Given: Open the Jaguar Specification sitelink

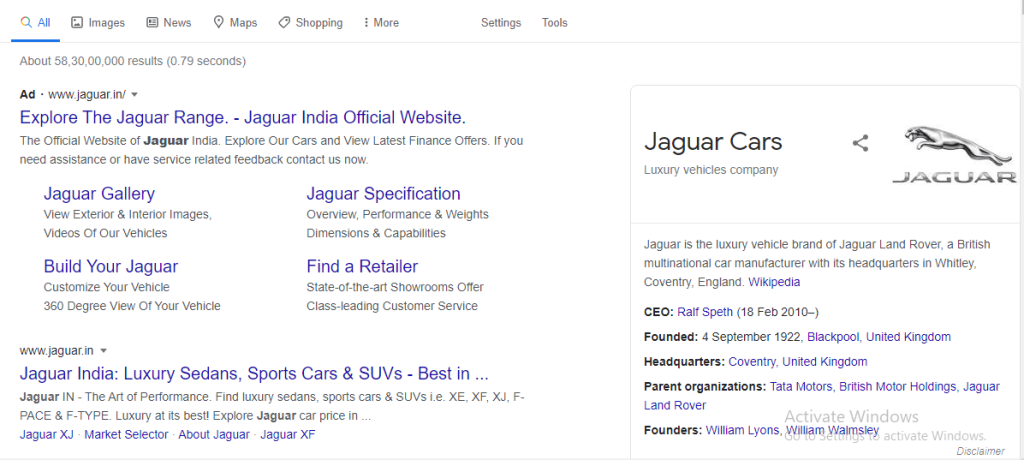Looking at the screenshot, I should (383, 194).
